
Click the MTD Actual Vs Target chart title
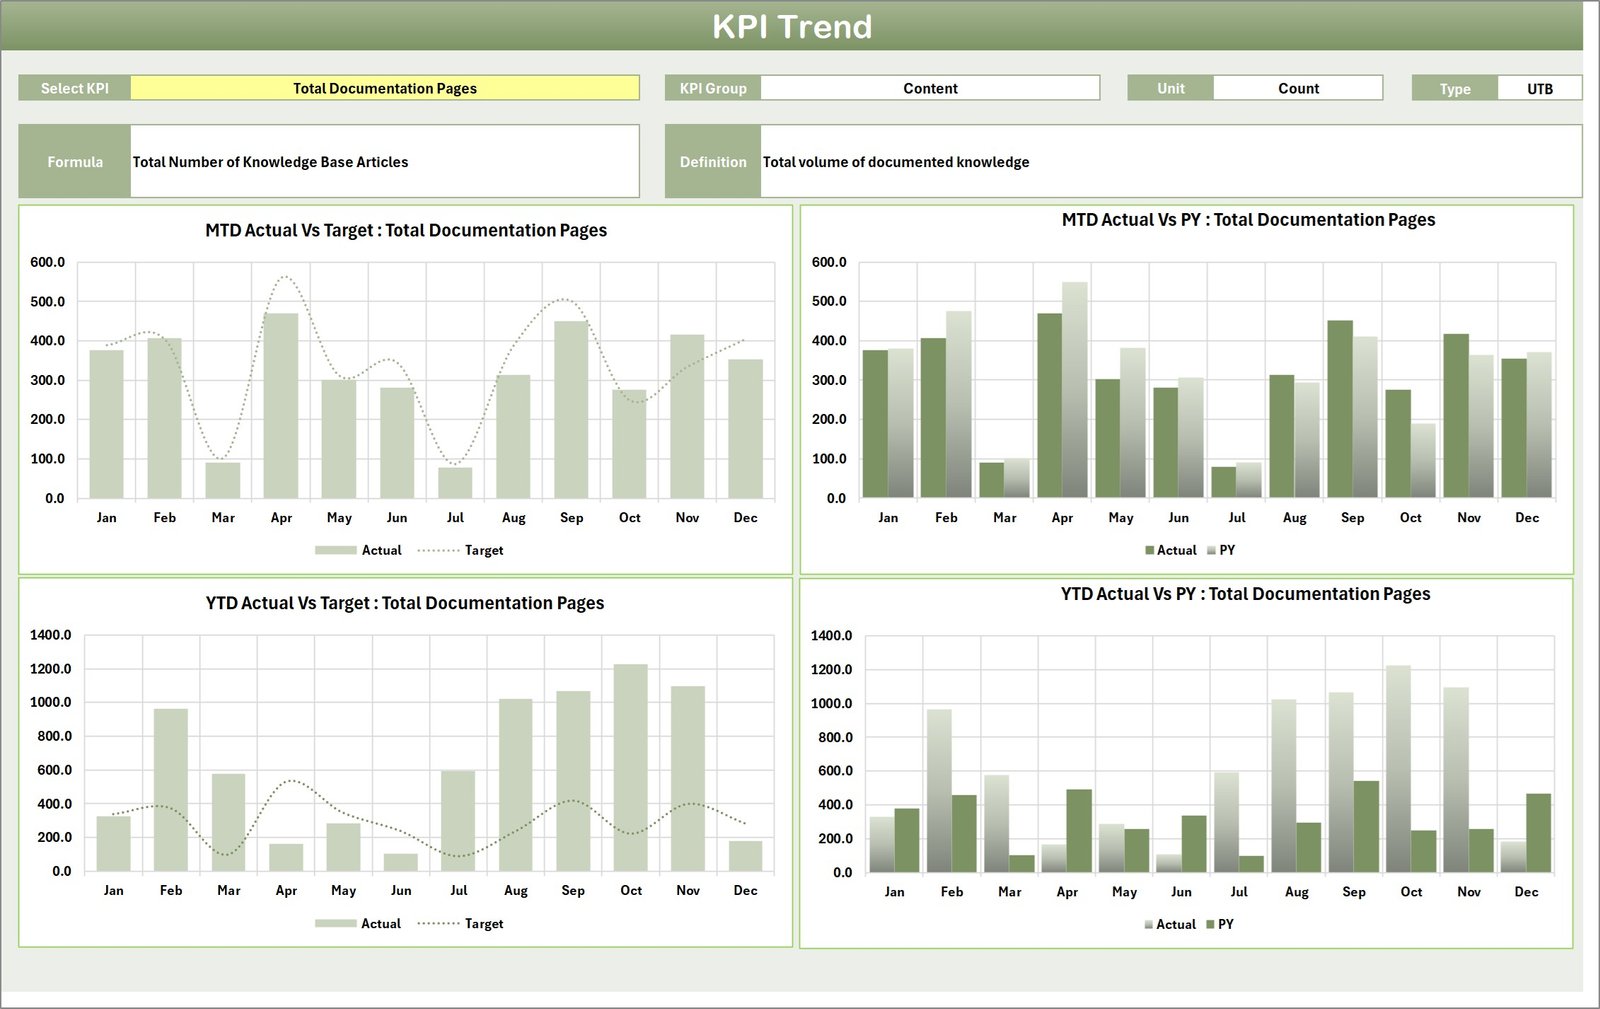[404, 229]
